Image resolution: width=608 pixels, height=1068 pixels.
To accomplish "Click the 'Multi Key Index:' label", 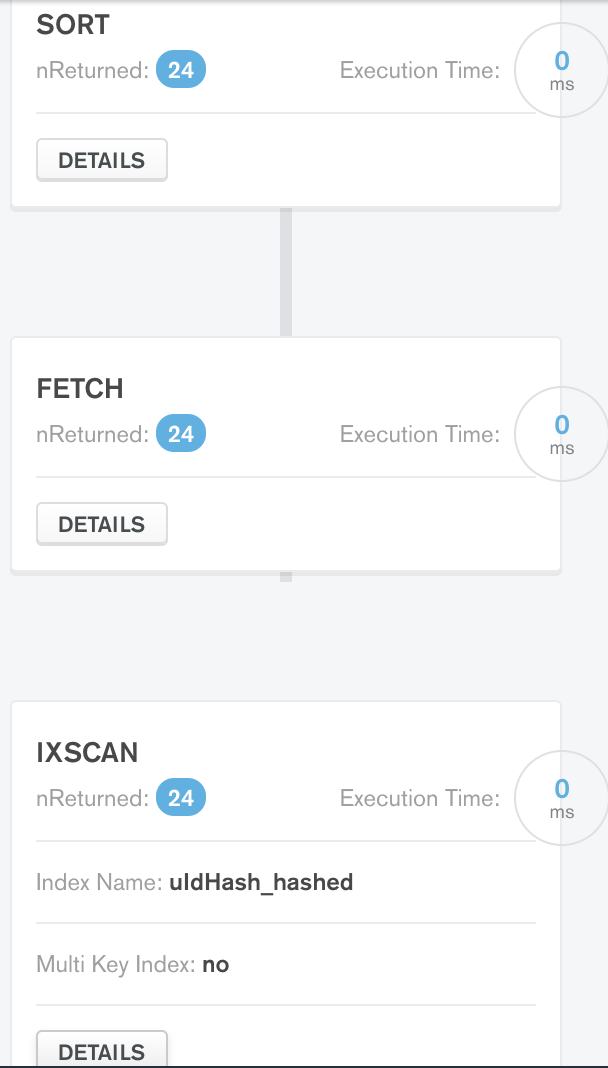I will click(116, 965).
